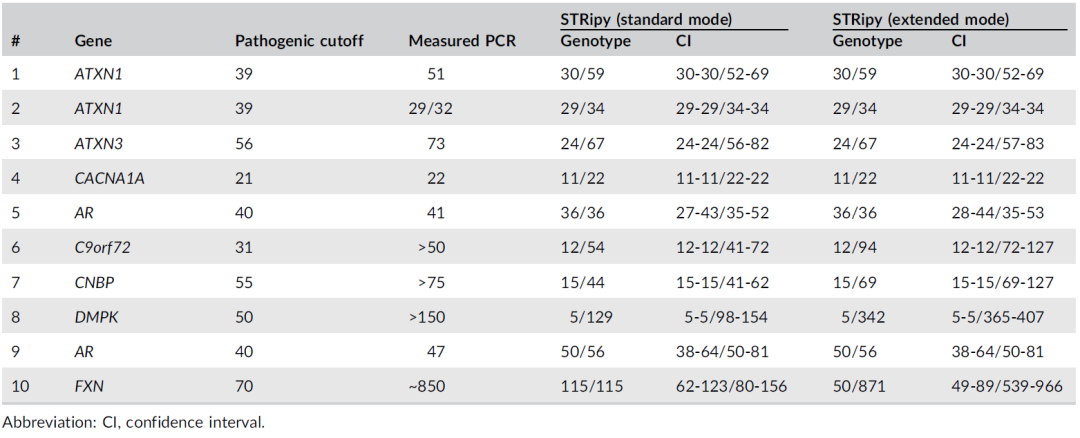Image resolution: width=1080 pixels, height=438 pixels.
Task: Click the Abbreviation footnote text
Action: pyautogui.click(x=133, y=422)
